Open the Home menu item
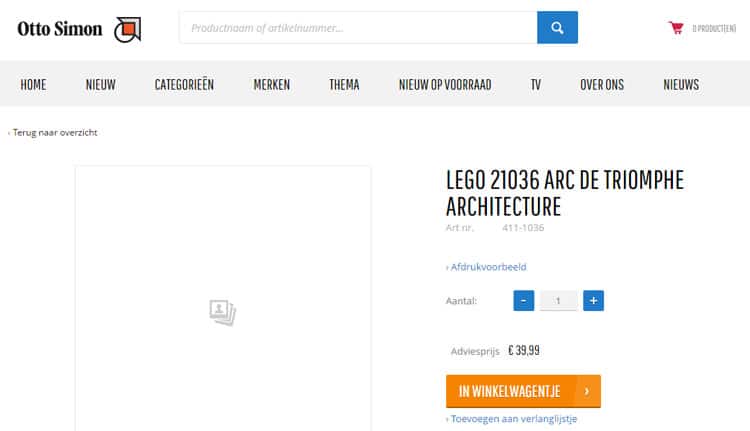750x431 pixels. tap(33, 85)
